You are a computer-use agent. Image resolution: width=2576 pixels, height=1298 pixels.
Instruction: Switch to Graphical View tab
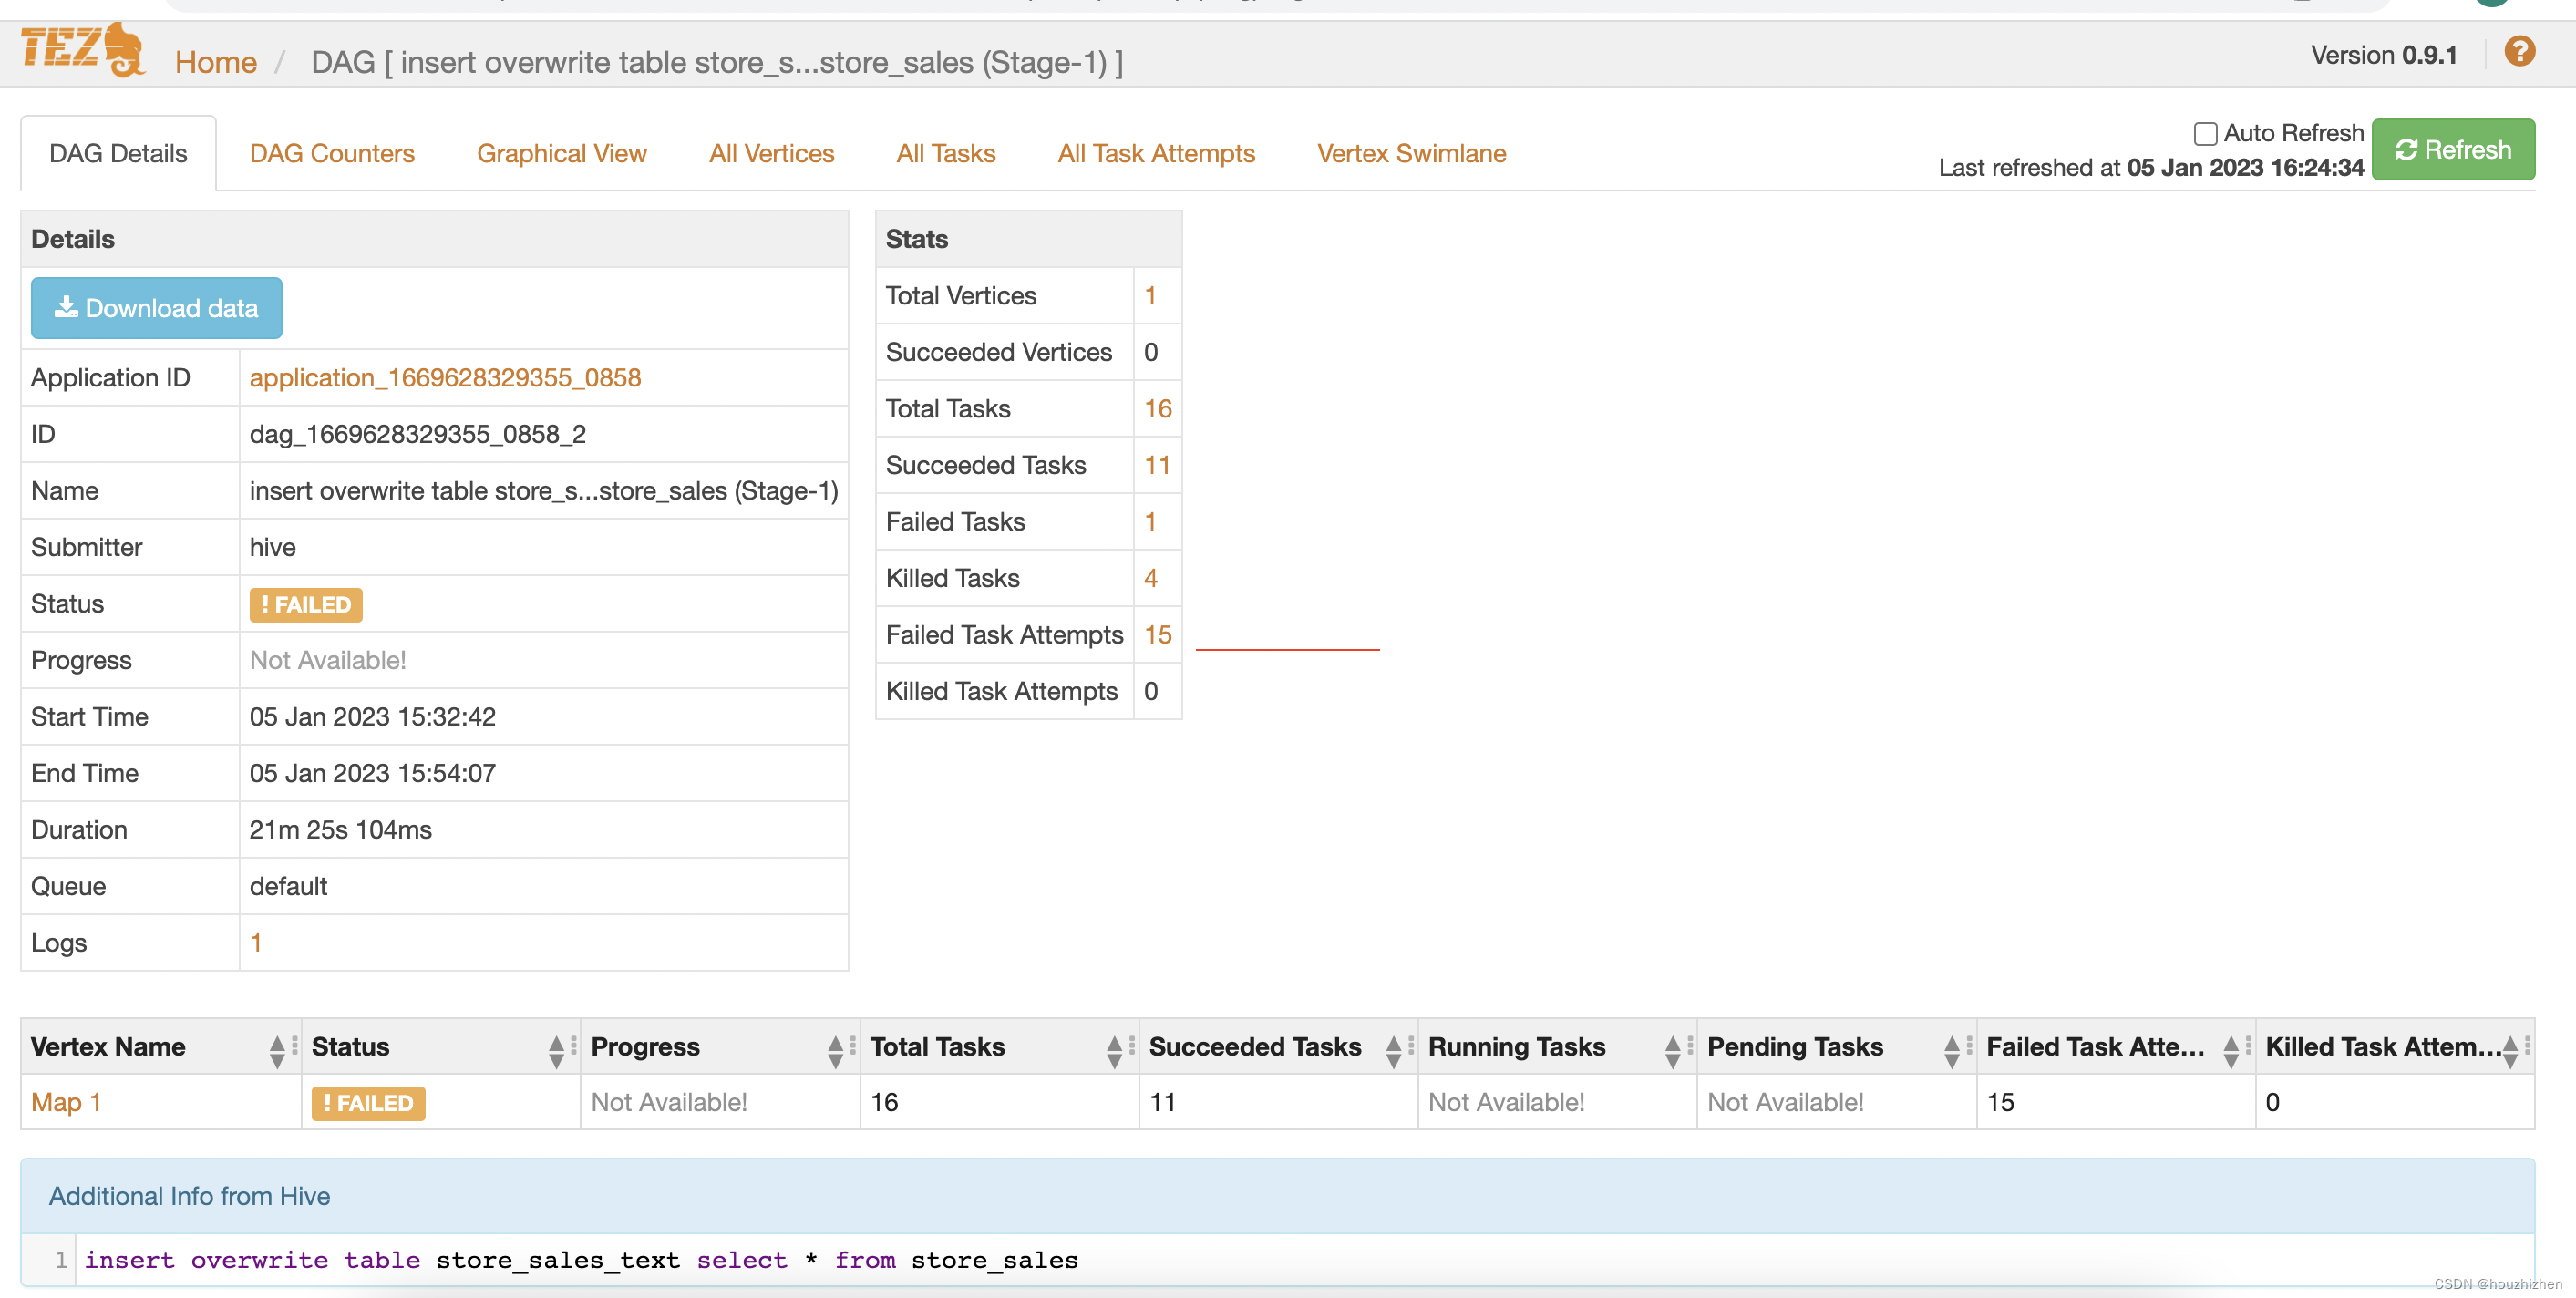click(562, 152)
